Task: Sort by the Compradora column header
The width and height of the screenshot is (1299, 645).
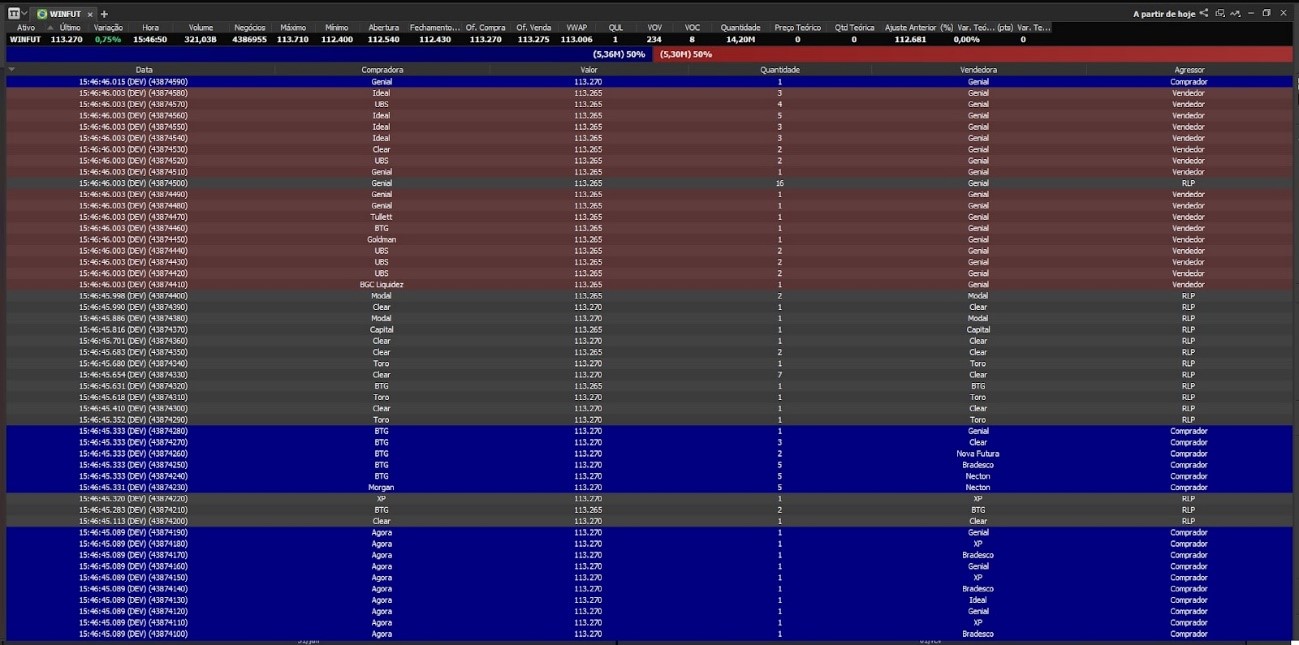Action: 382,70
